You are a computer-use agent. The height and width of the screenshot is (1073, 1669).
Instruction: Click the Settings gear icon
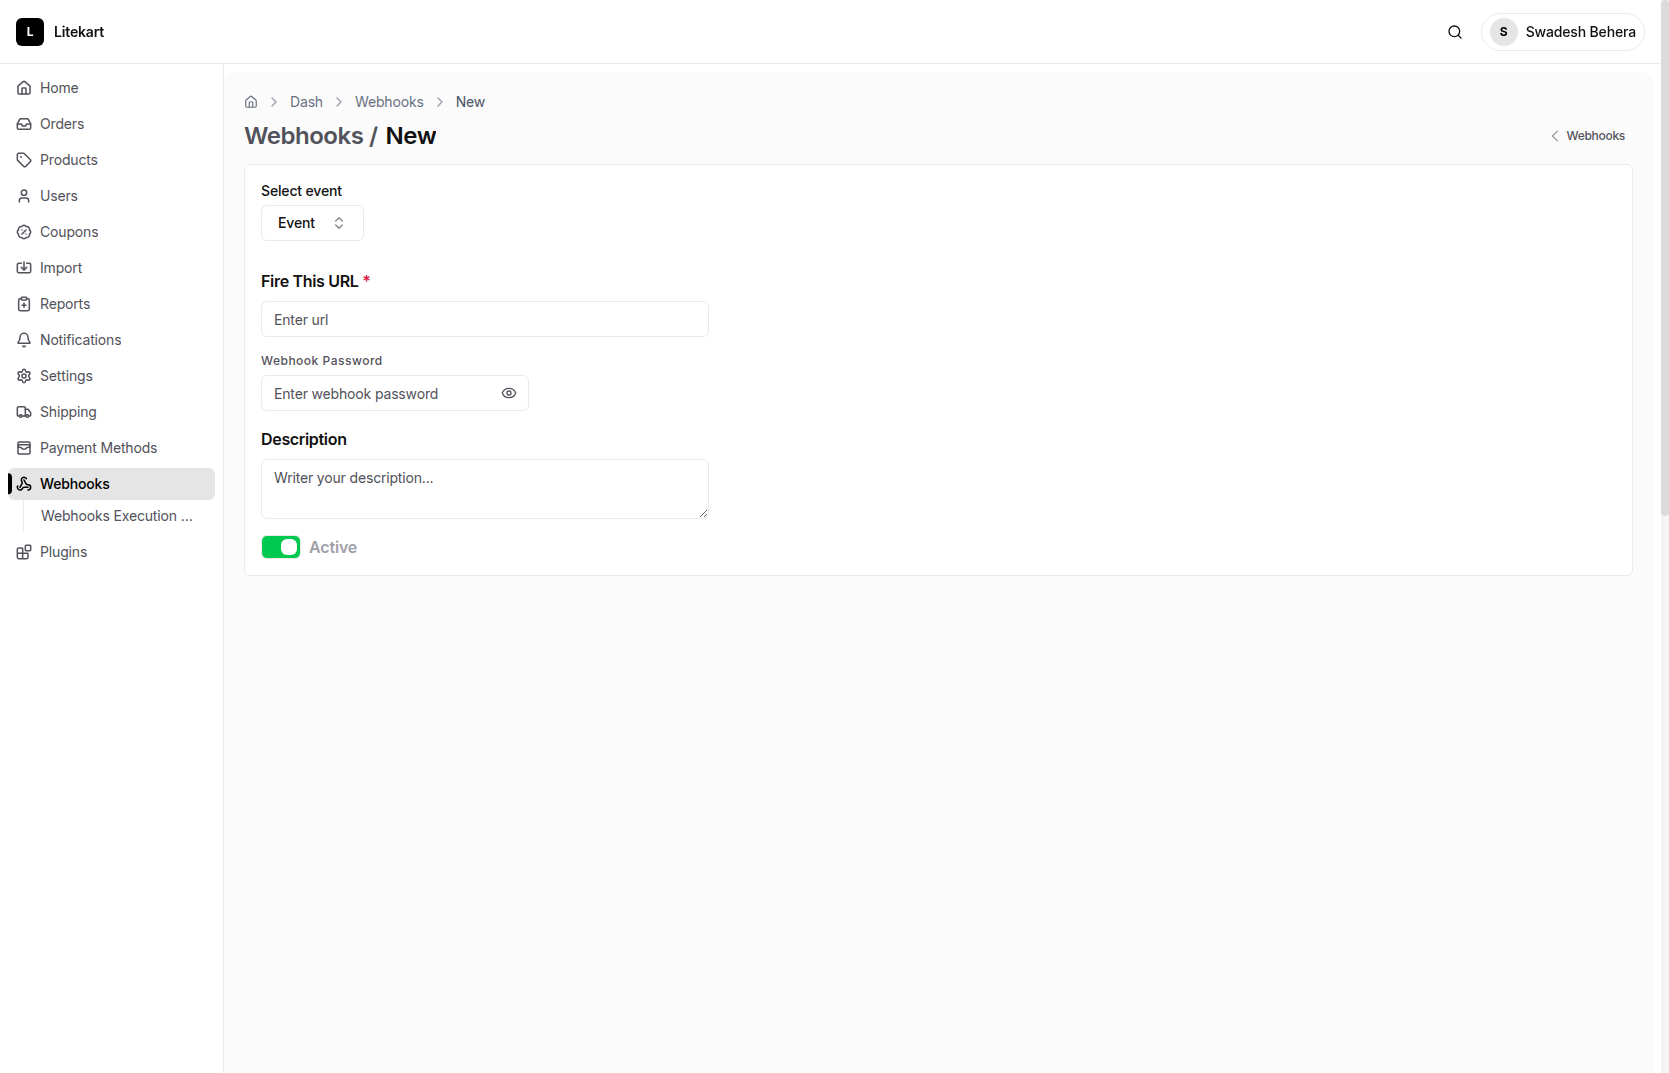click(x=24, y=376)
